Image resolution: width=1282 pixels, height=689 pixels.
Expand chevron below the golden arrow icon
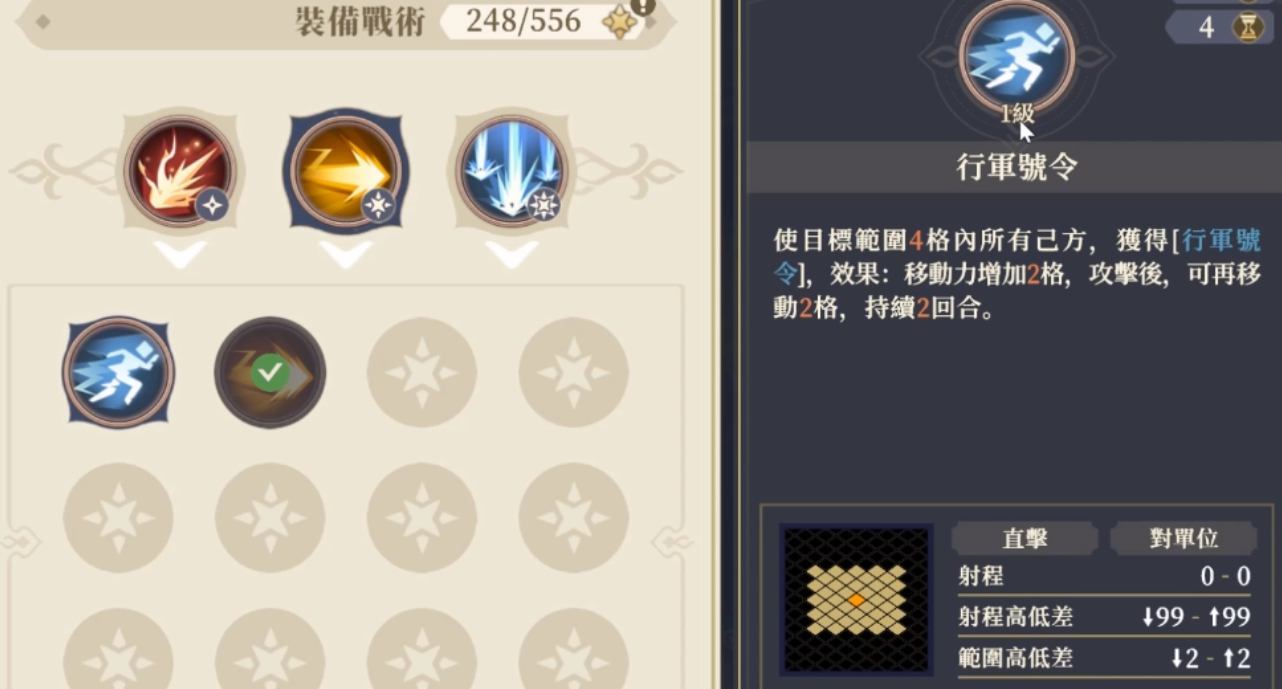346,254
